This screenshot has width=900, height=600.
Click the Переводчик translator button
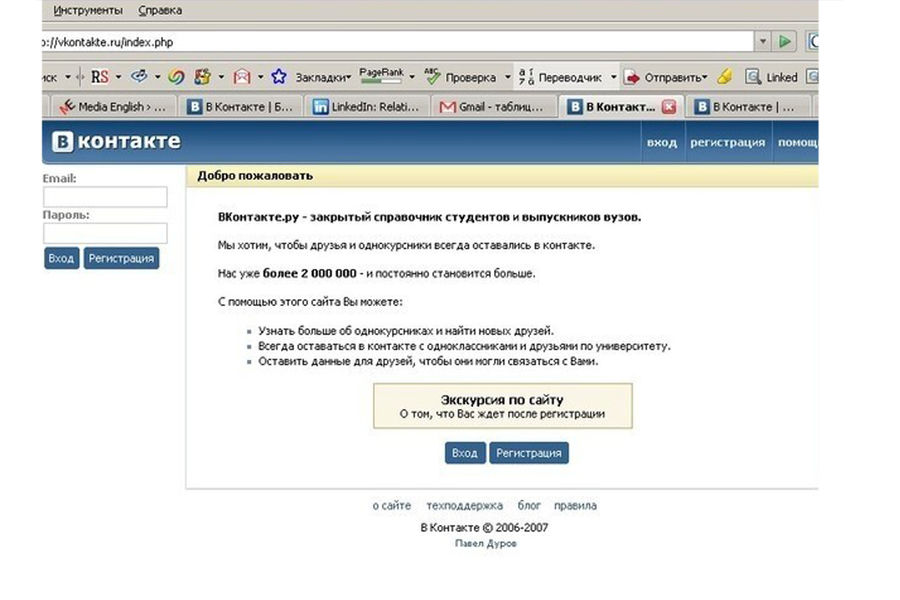pyautogui.click(x=560, y=77)
